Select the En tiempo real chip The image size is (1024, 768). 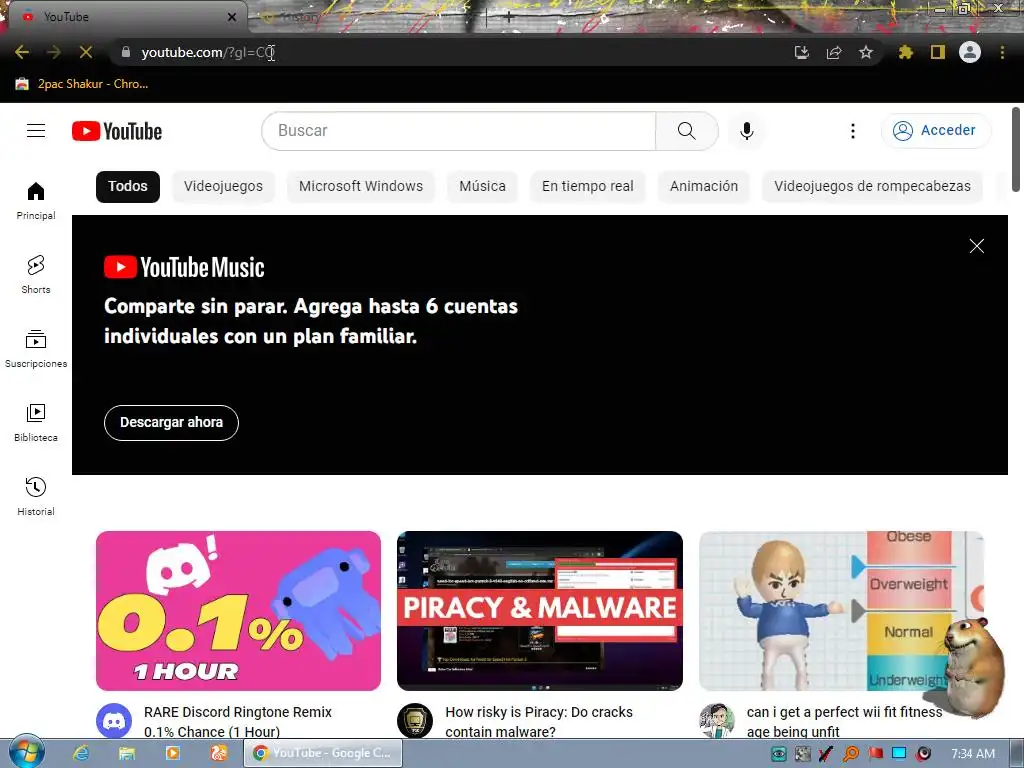(x=588, y=186)
